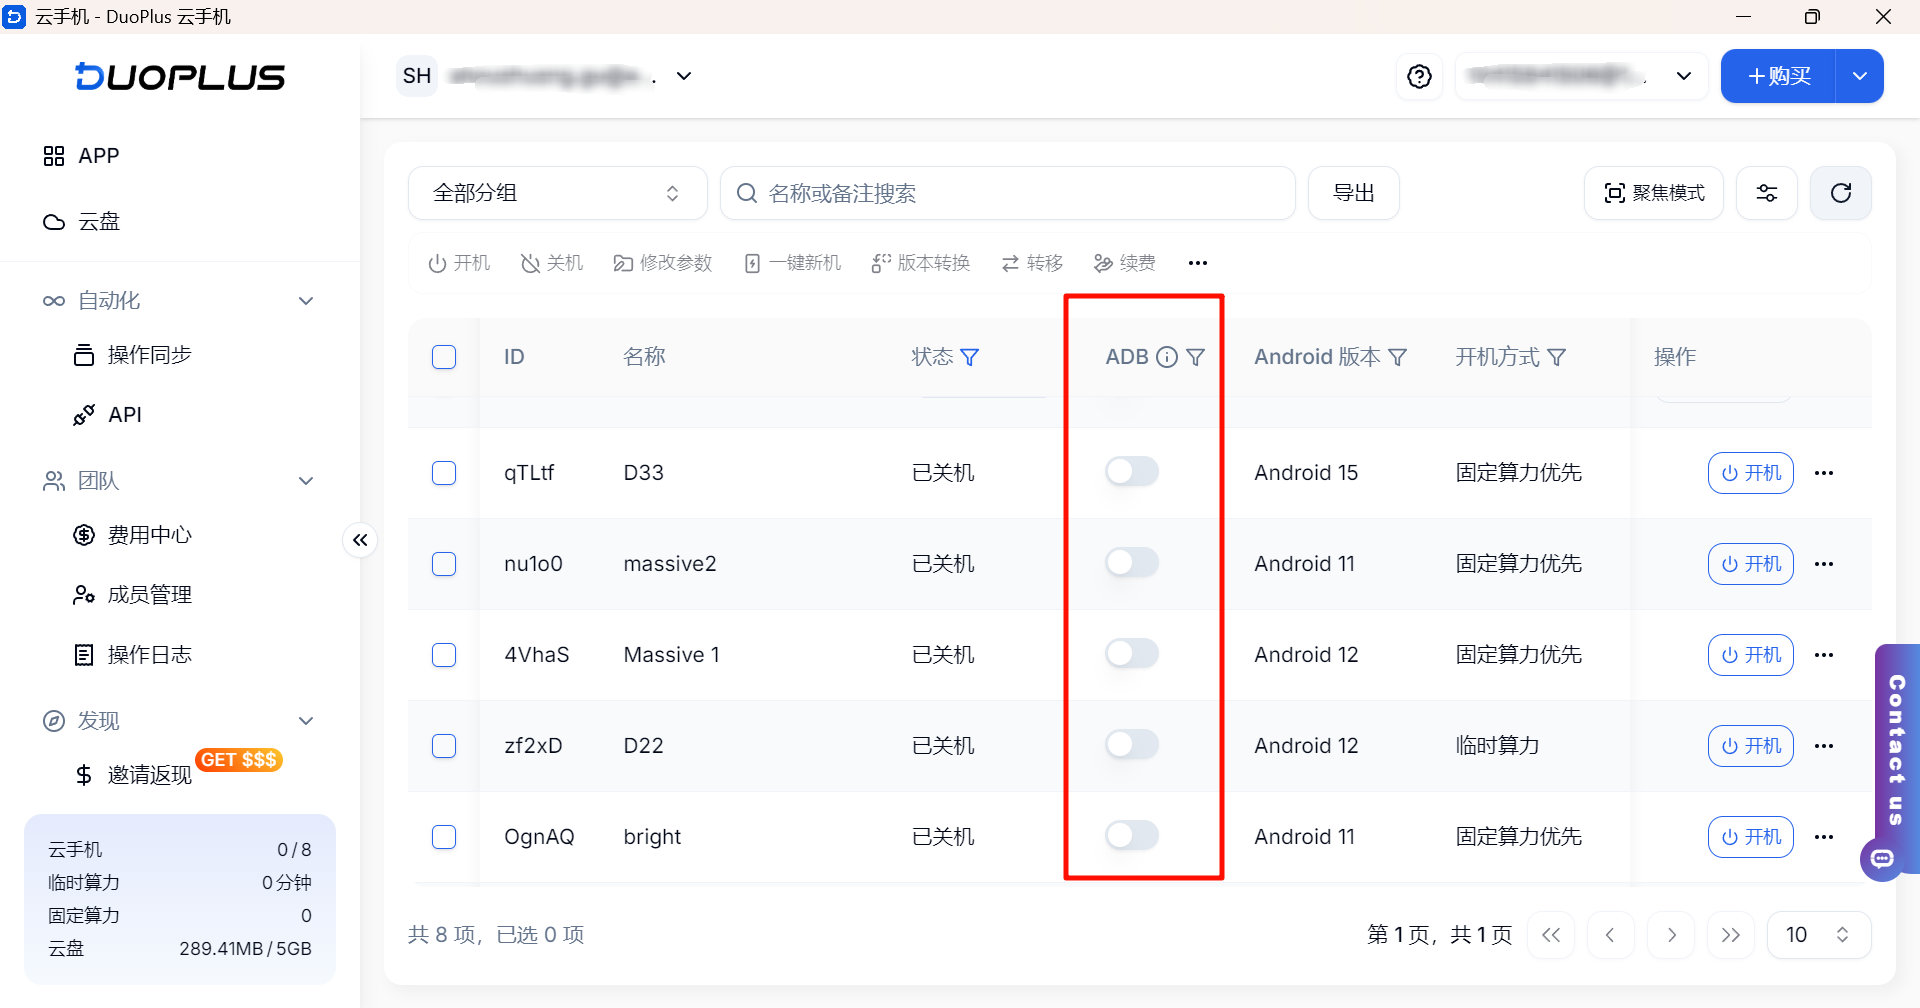Filter by 状态 funnel icon
Screen dimensions: 1920x1008
tap(969, 357)
